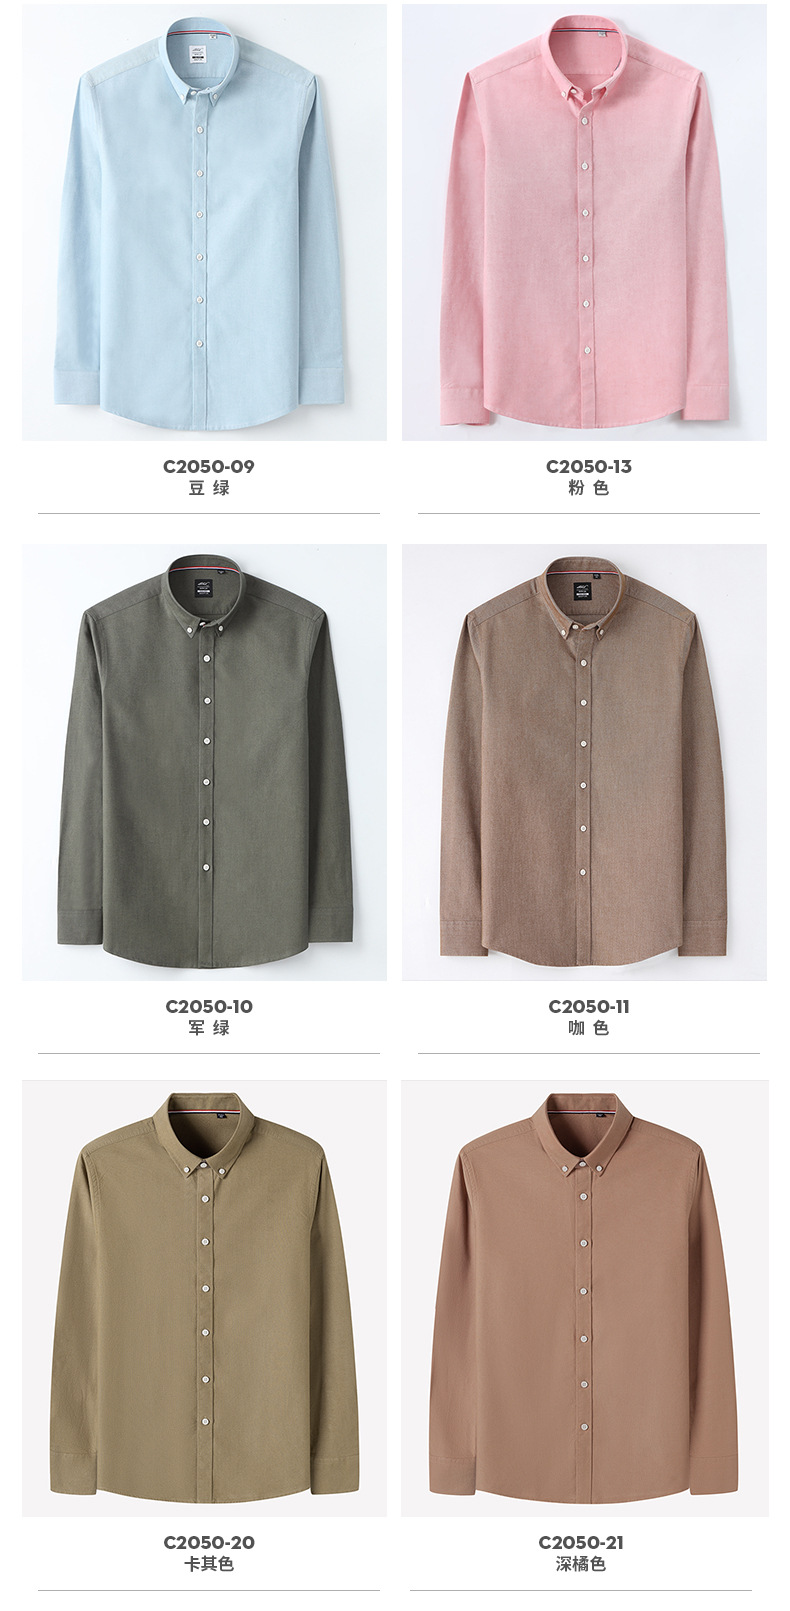Click the C2050-20 product code
This screenshot has height=1611, width=790.
(209, 1542)
